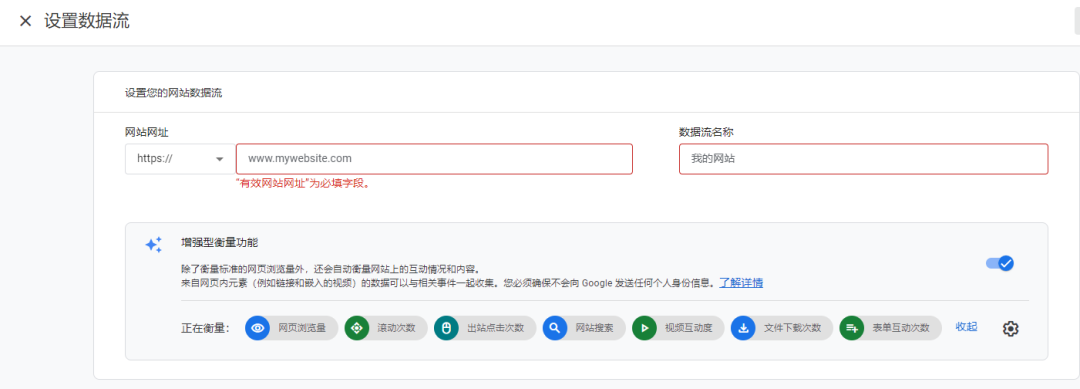Open the https:// protocol dropdown
The width and height of the screenshot is (1080, 389).
point(180,158)
